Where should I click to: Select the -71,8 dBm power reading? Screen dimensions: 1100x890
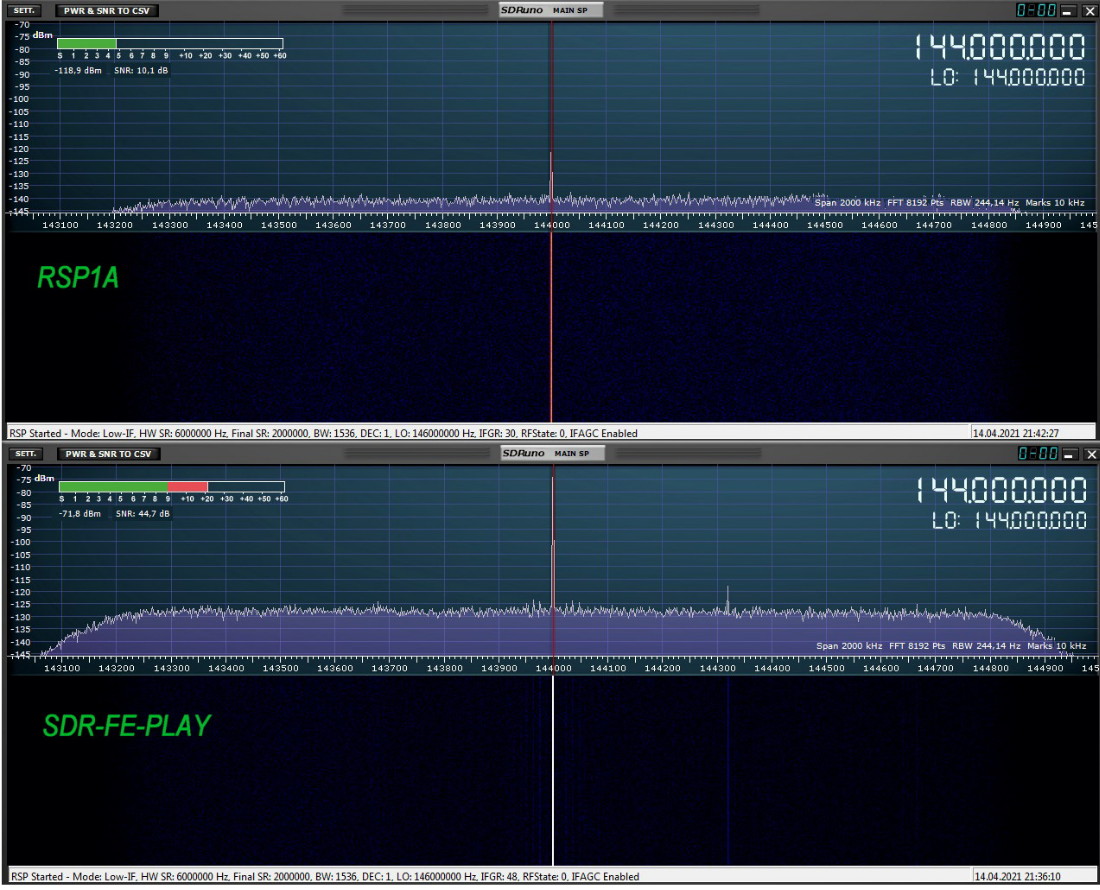pyautogui.click(x=79, y=514)
